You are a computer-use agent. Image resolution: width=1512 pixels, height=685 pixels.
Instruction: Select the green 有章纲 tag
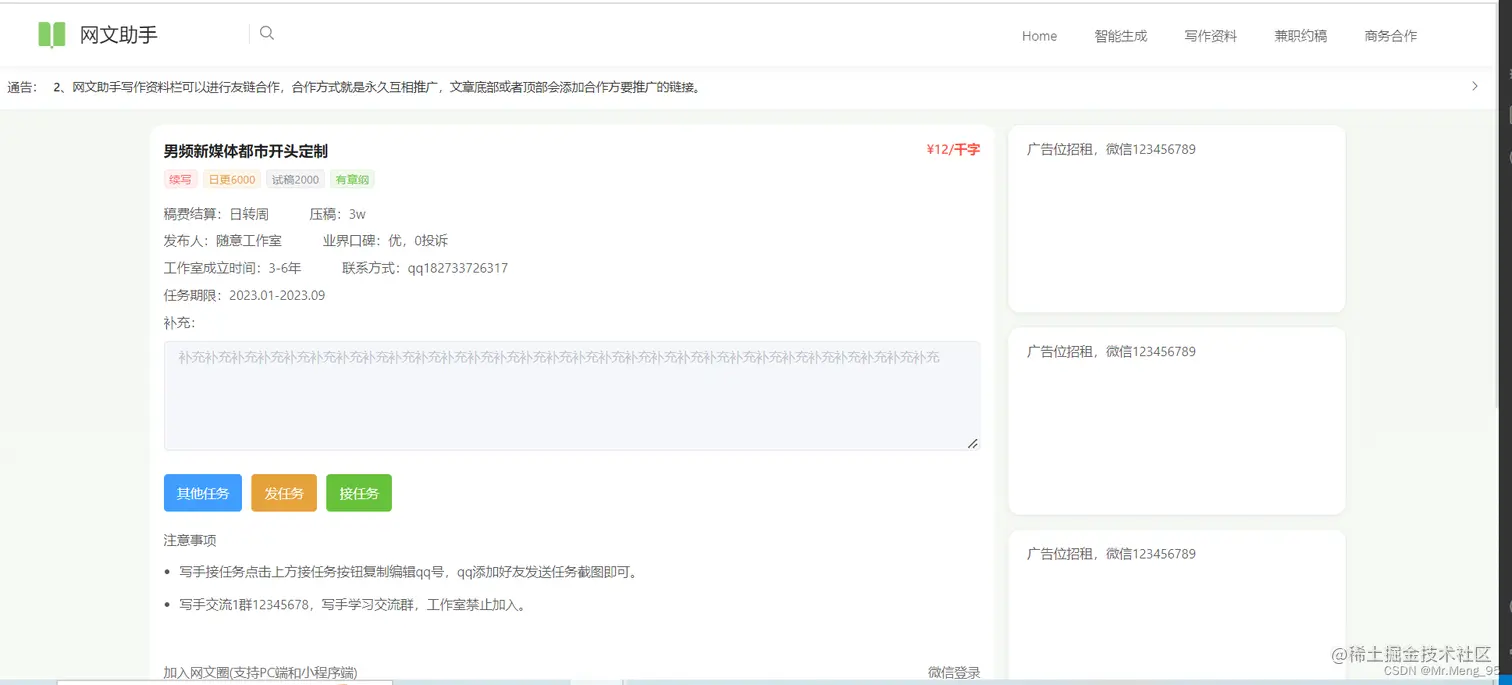352,179
